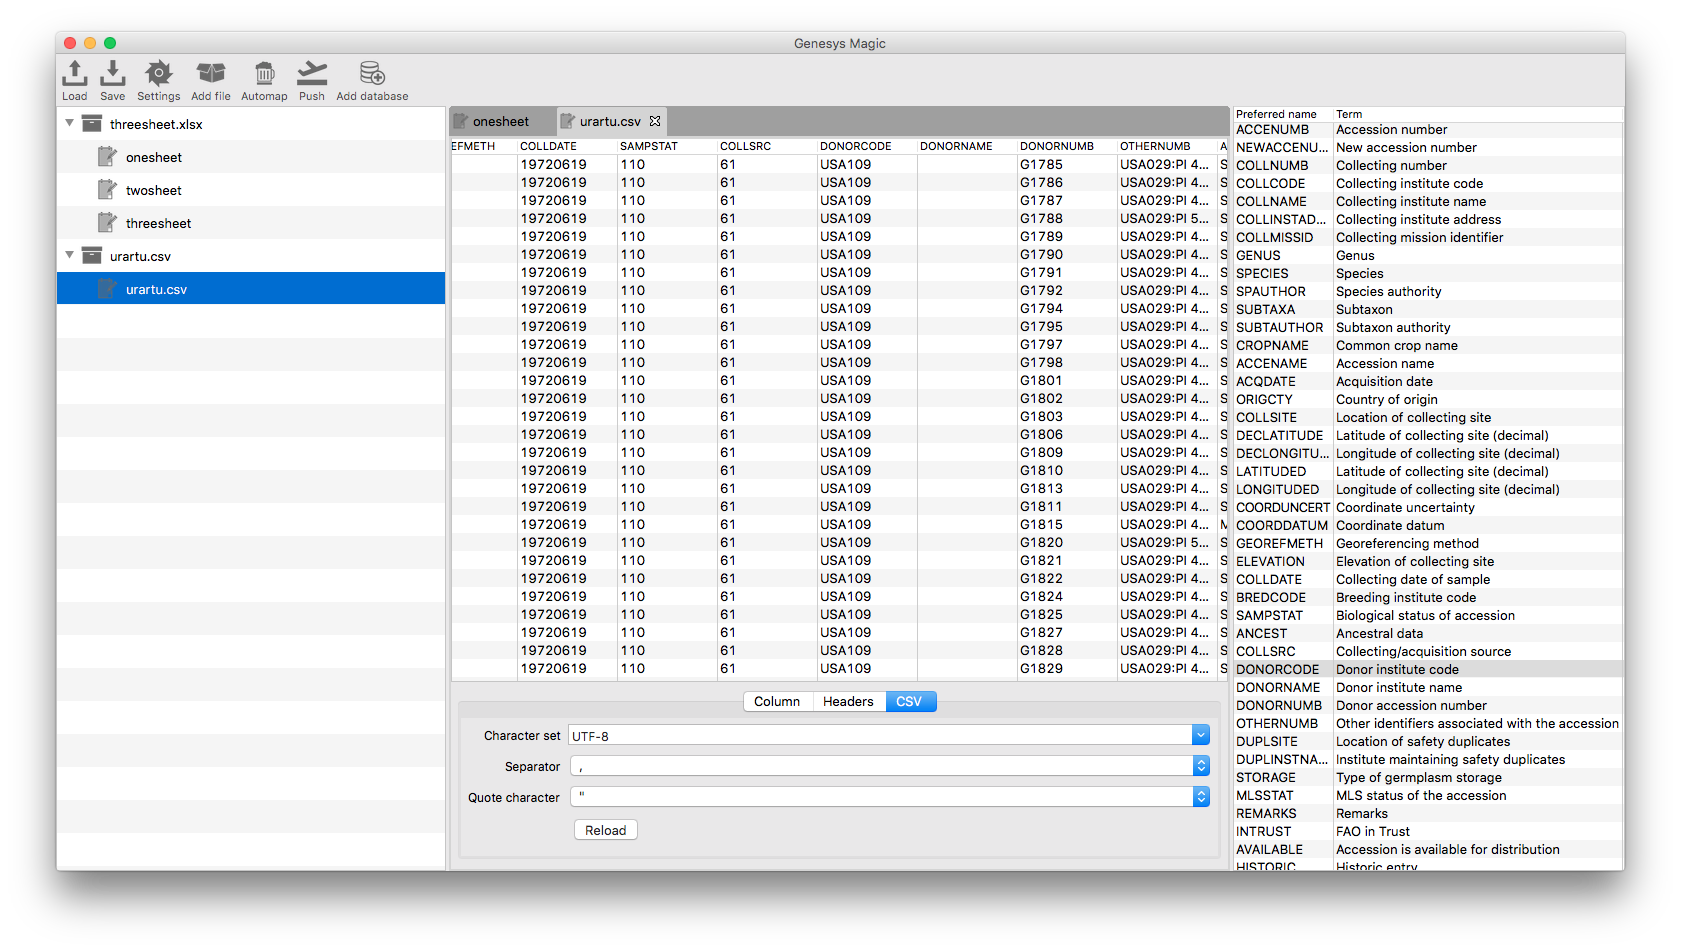Click the selected urartu.csv sheet icon
The height and width of the screenshot is (951, 1681).
click(x=107, y=289)
